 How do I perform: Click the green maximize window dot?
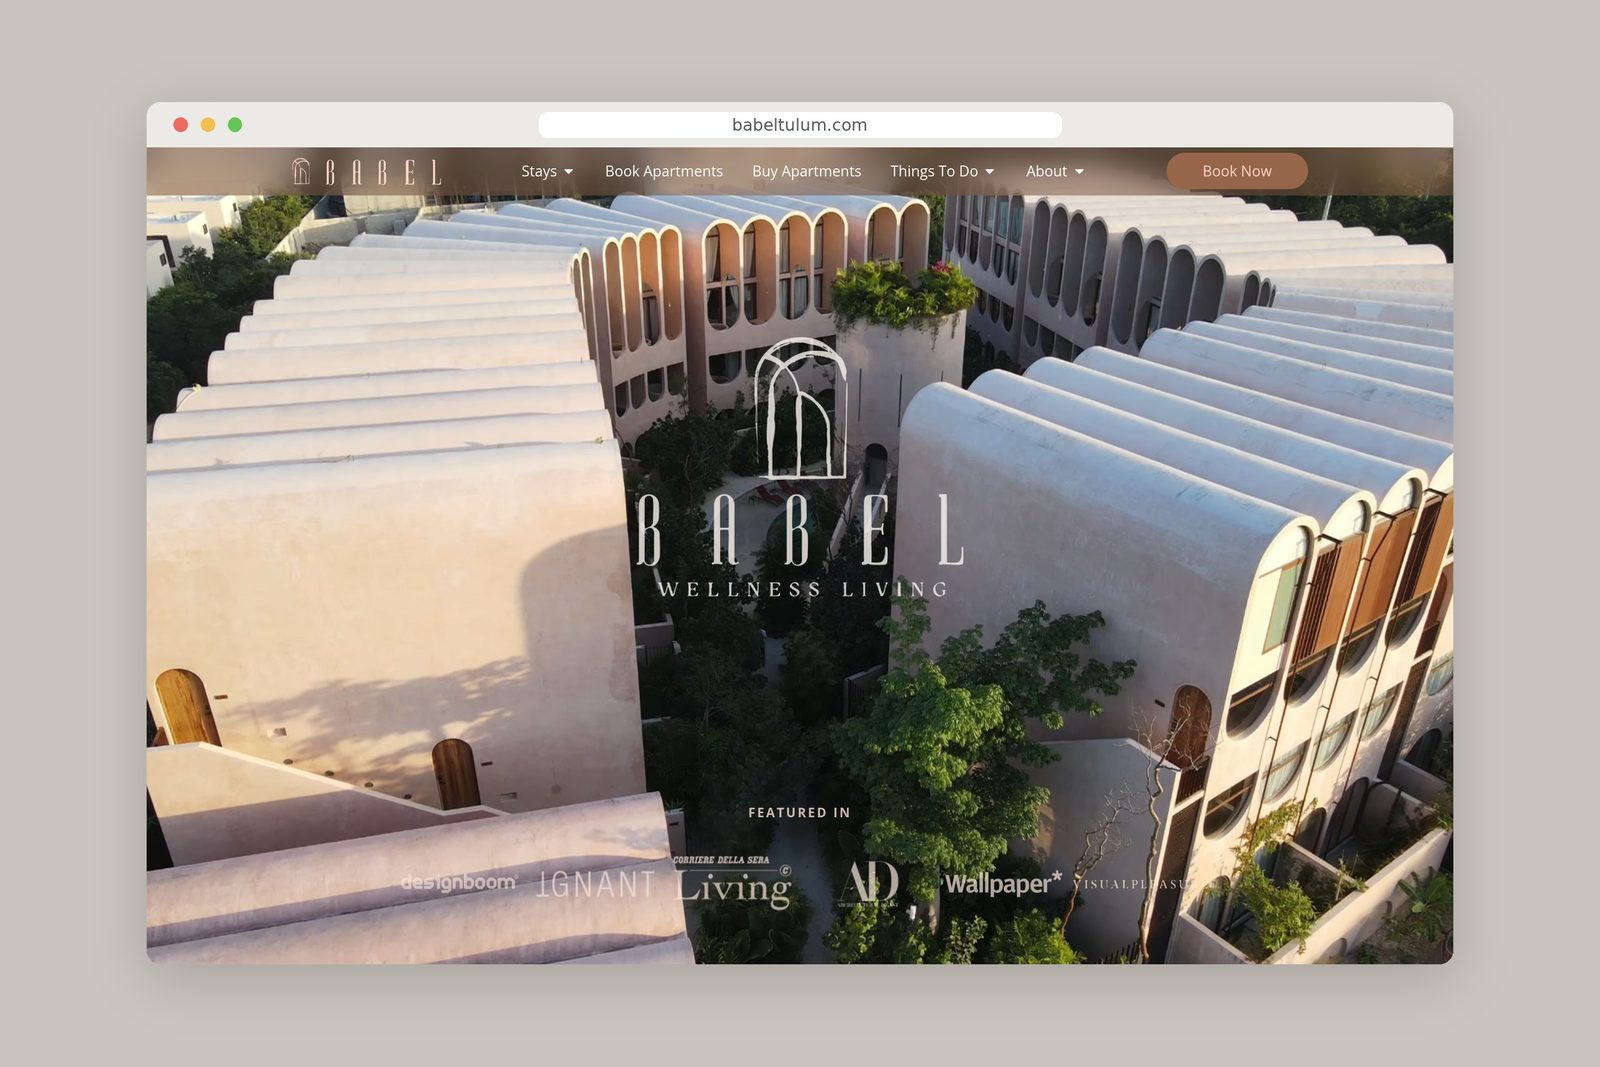(235, 125)
